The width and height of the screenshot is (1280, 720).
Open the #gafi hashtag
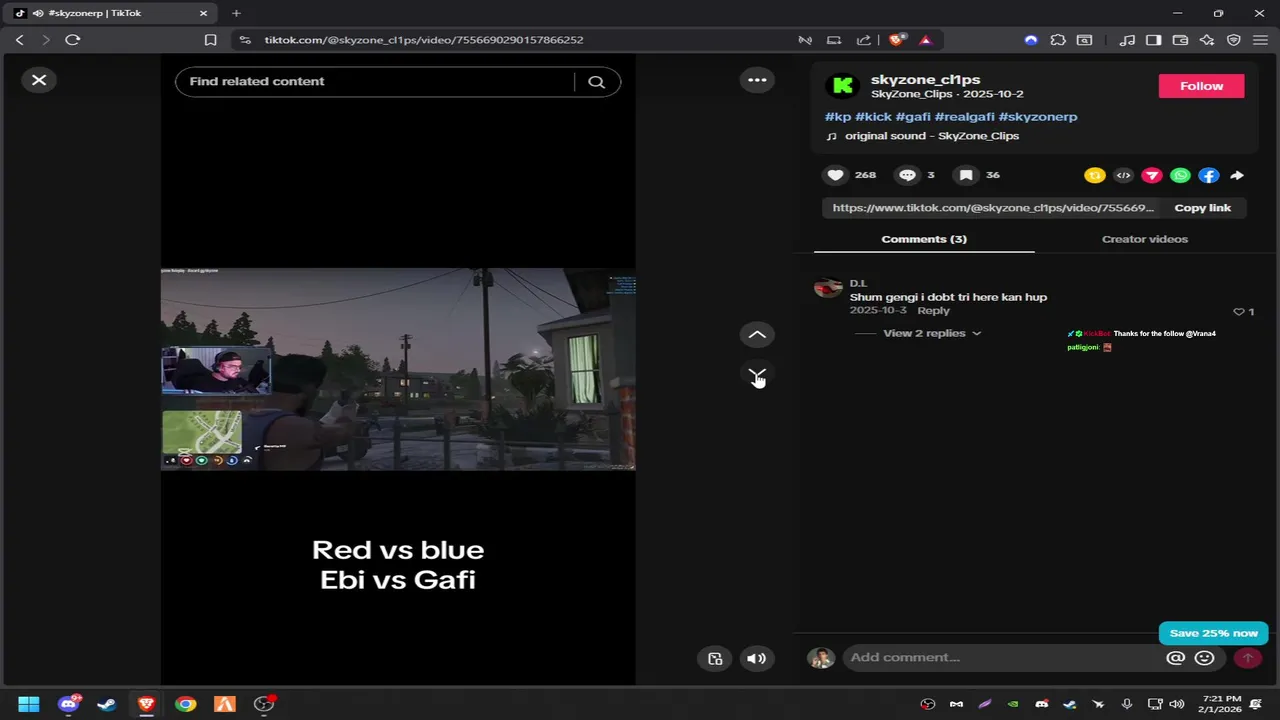tap(913, 117)
